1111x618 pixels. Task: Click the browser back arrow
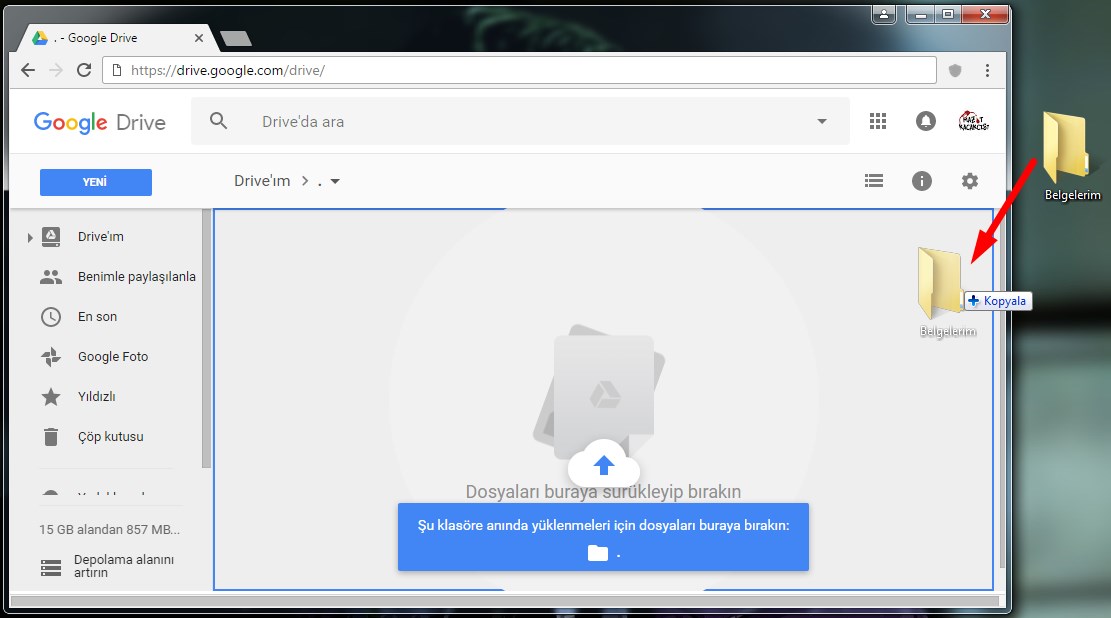(28, 70)
